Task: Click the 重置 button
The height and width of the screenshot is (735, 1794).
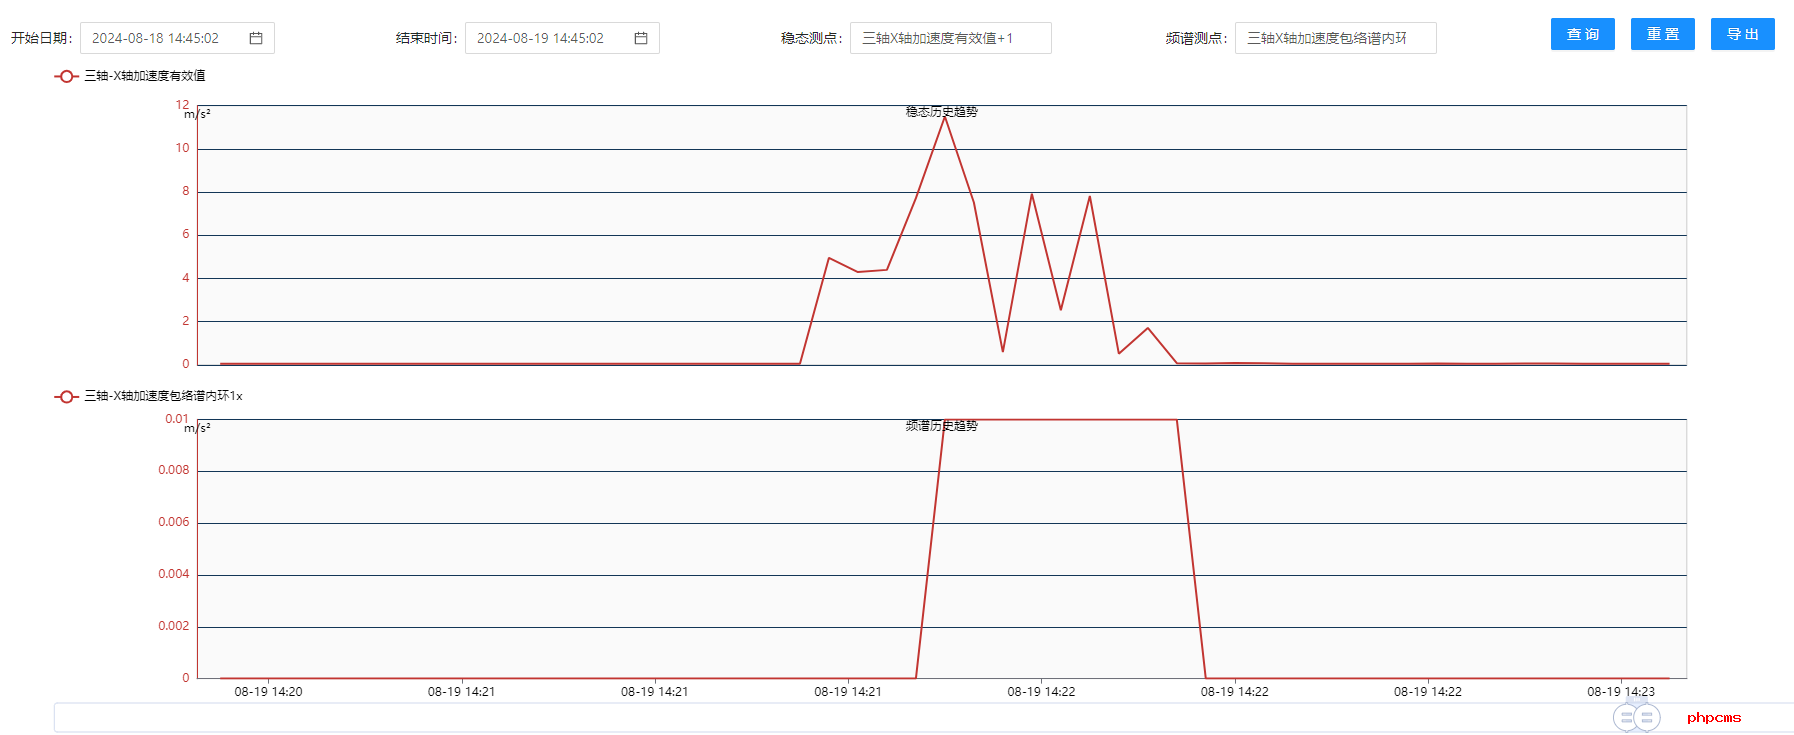Action: point(1662,34)
